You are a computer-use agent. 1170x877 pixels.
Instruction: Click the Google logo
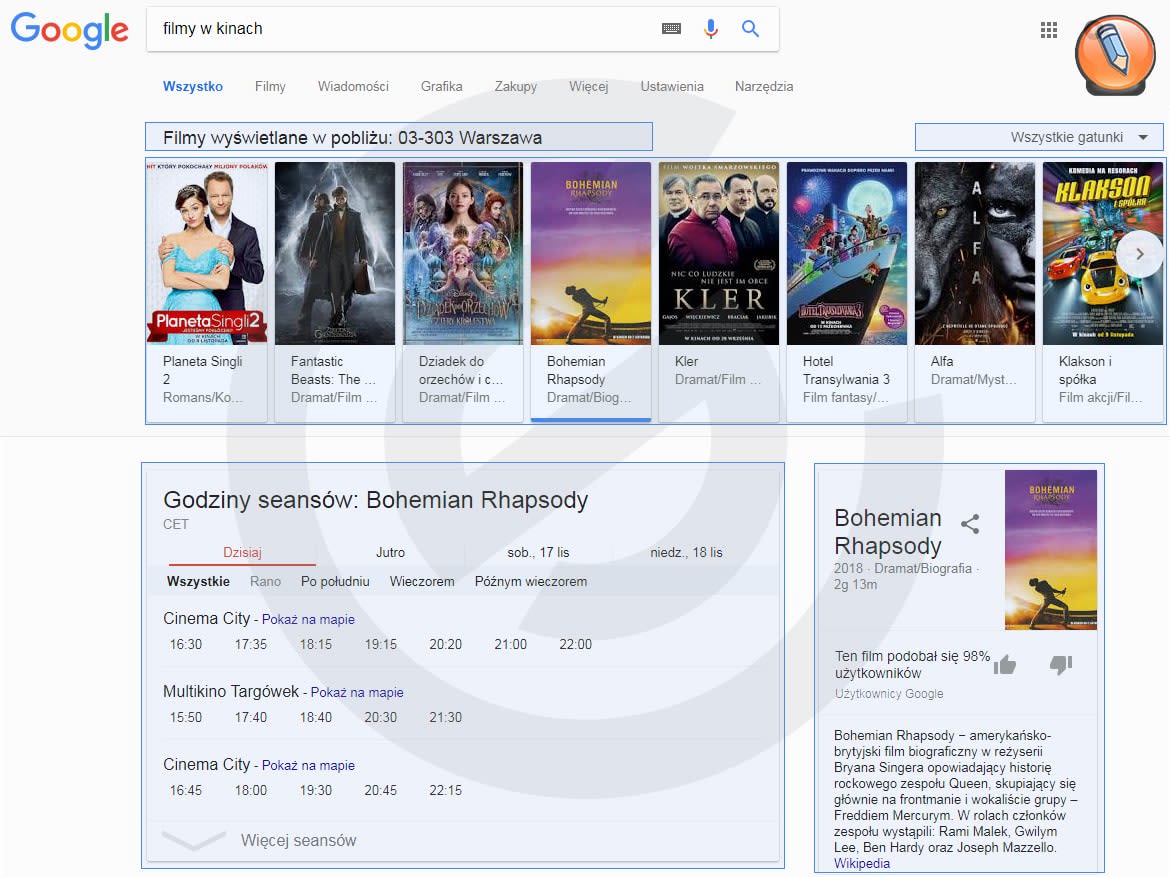click(69, 30)
